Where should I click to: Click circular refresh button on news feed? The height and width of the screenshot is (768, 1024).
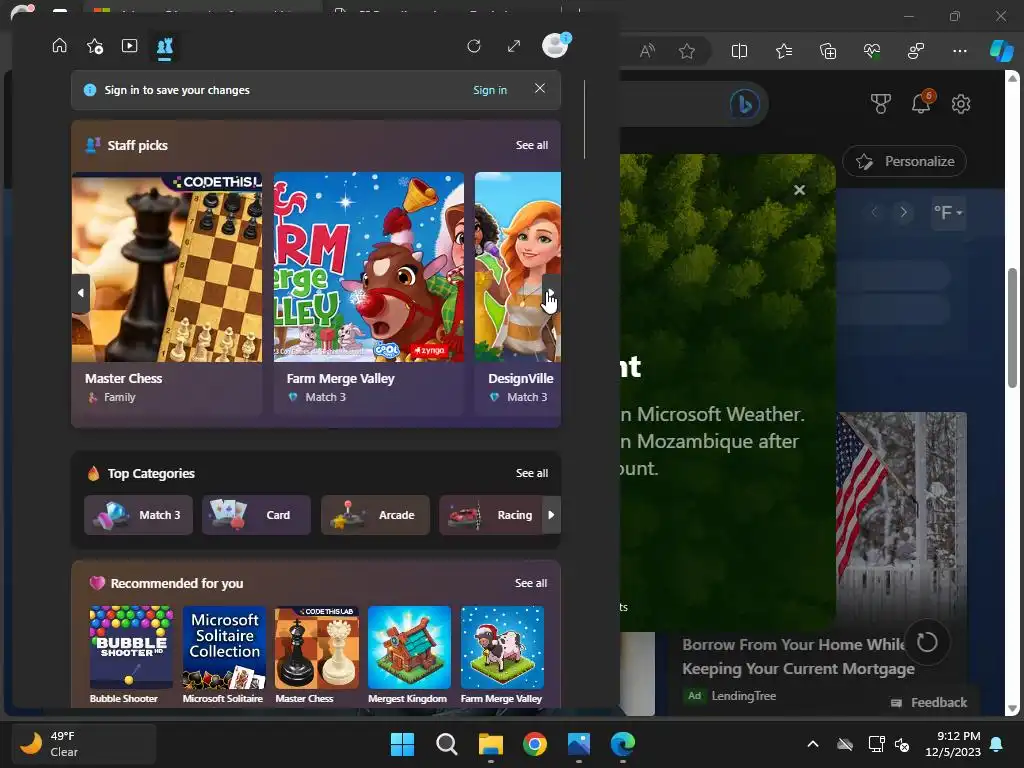(927, 642)
